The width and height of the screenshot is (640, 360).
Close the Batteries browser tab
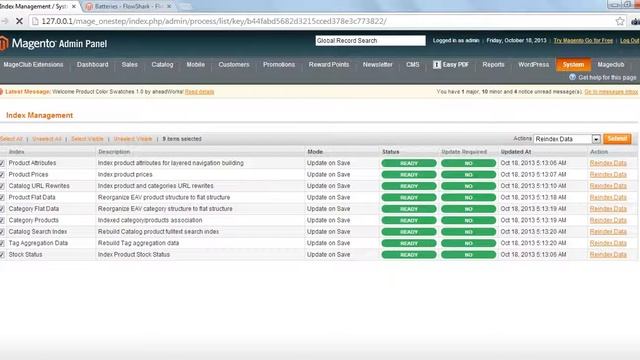point(169,7)
